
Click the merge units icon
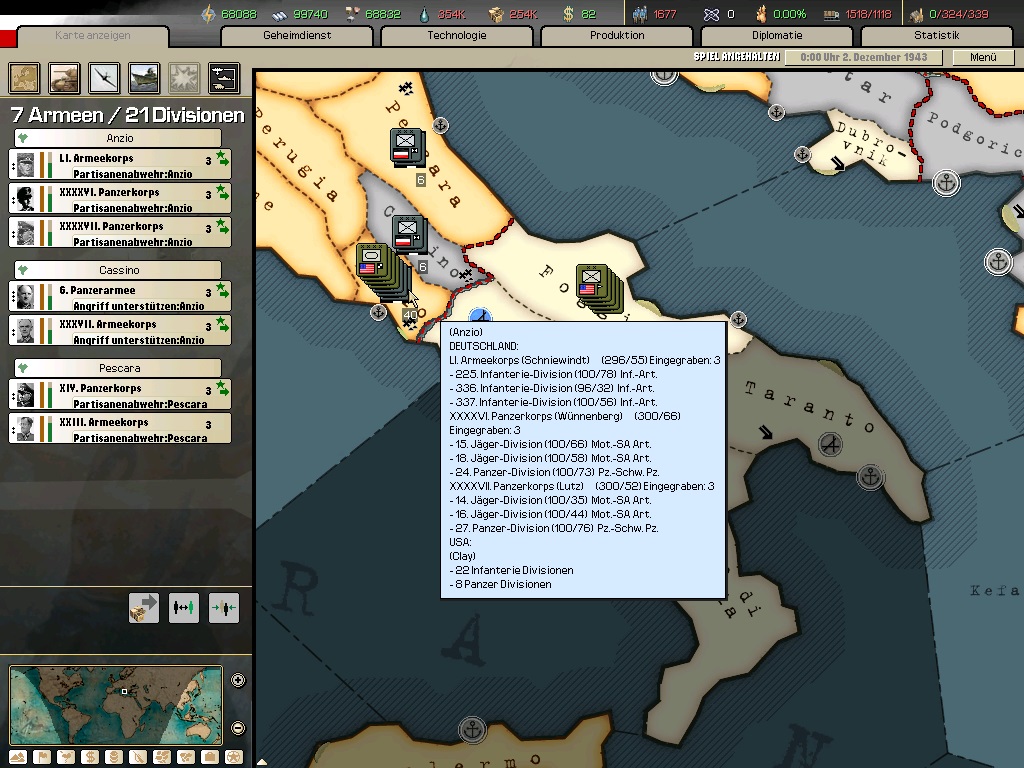(223, 608)
